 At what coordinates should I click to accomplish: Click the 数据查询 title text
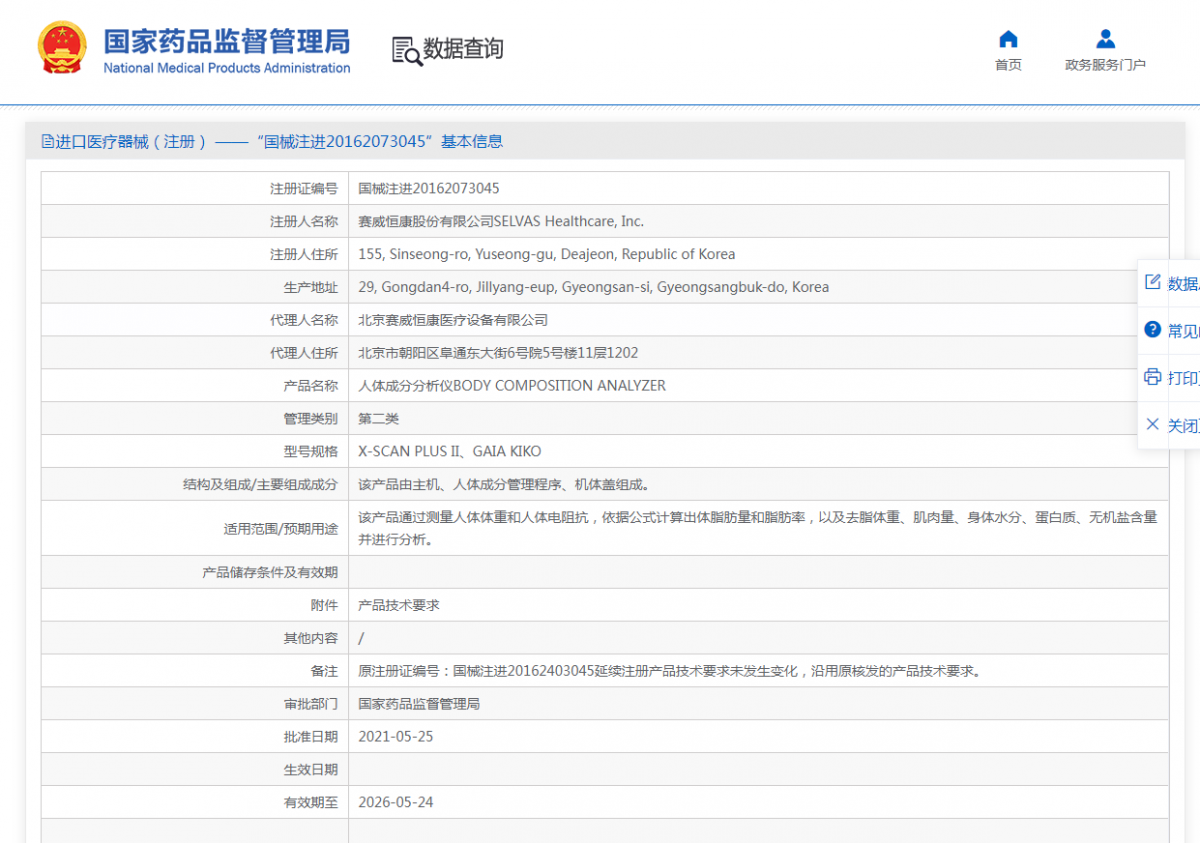click(x=463, y=49)
